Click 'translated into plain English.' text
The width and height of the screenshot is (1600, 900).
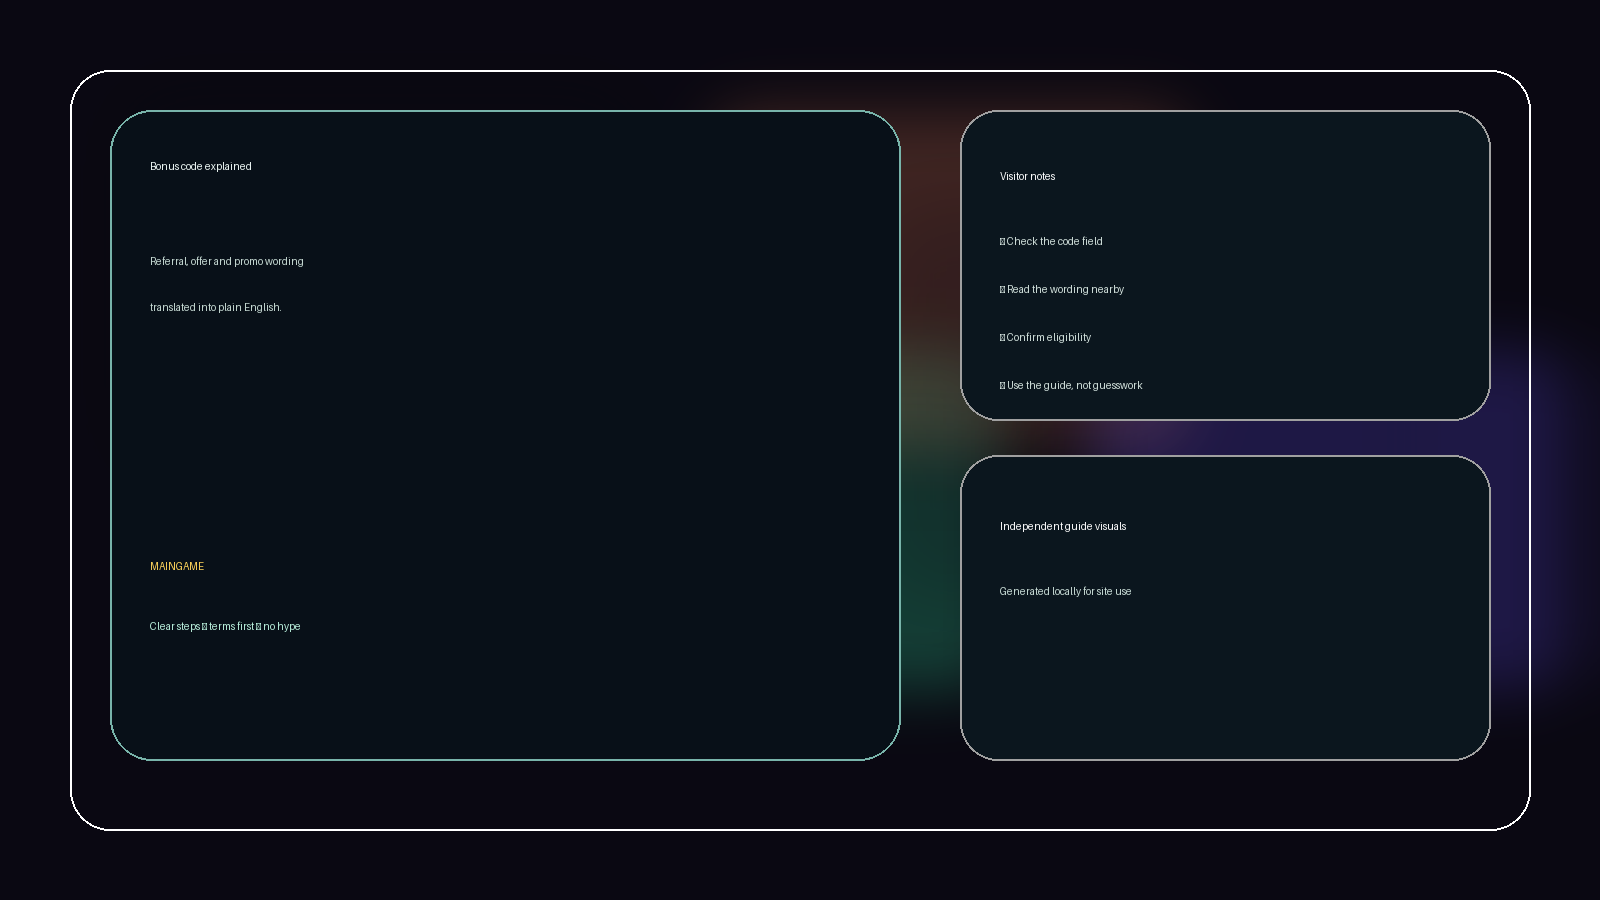pos(216,307)
